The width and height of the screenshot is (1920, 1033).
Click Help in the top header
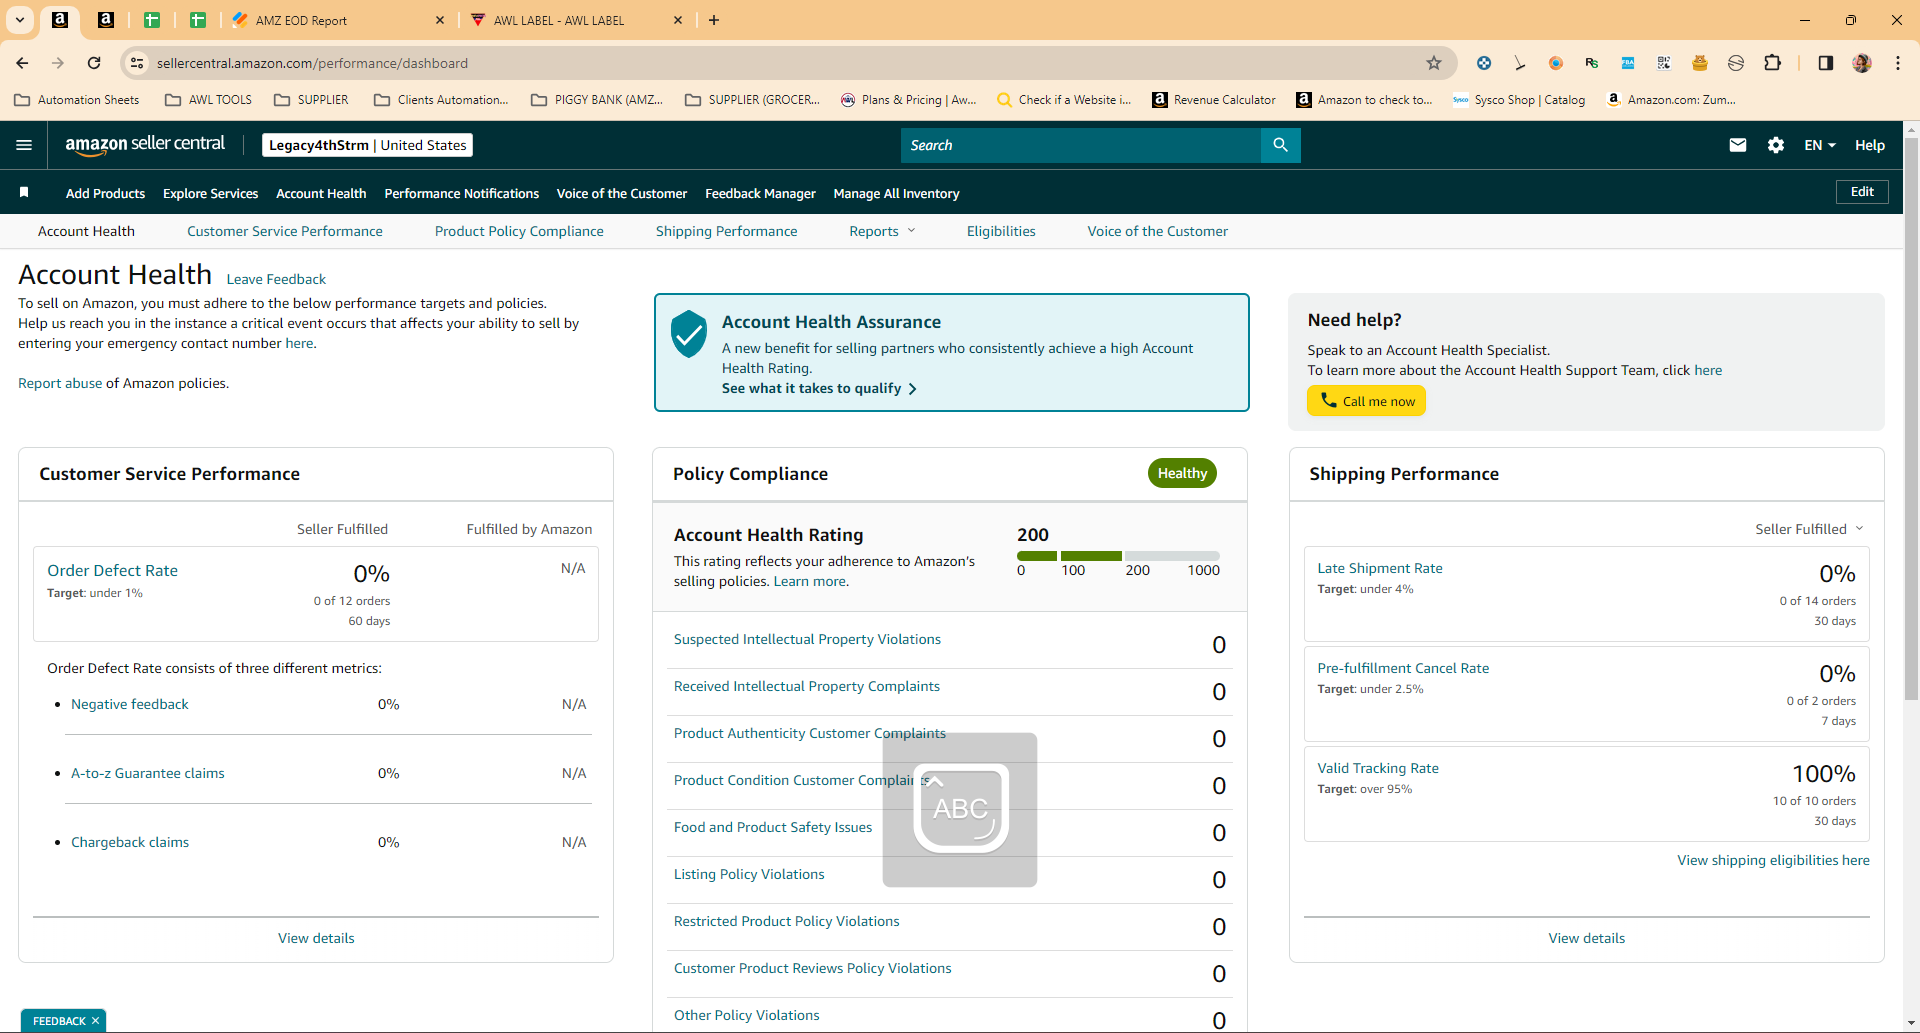click(1870, 145)
